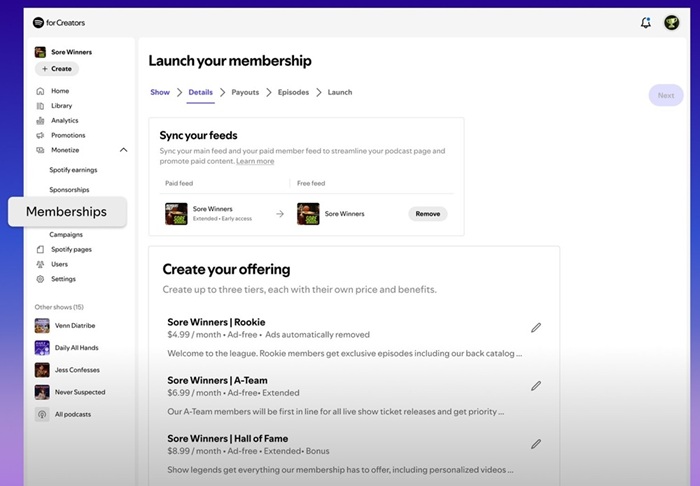
Task: Click the Home house icon
Action: 40,91
